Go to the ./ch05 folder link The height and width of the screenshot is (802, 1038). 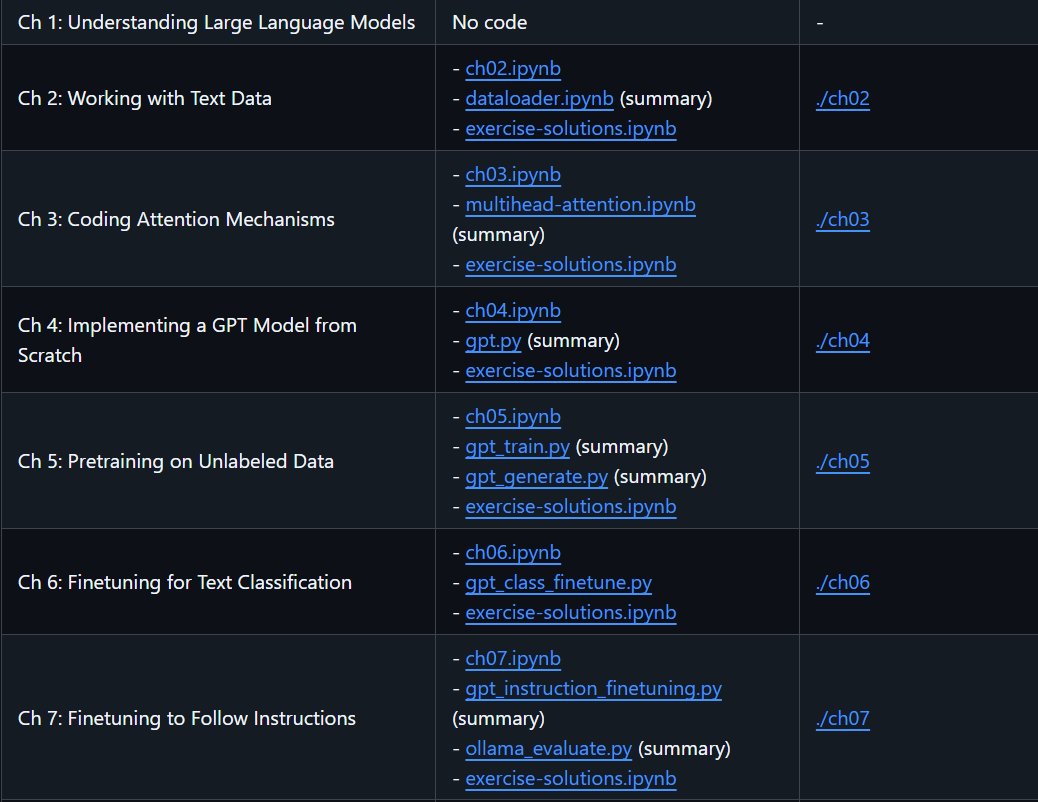tap(843, 462)
